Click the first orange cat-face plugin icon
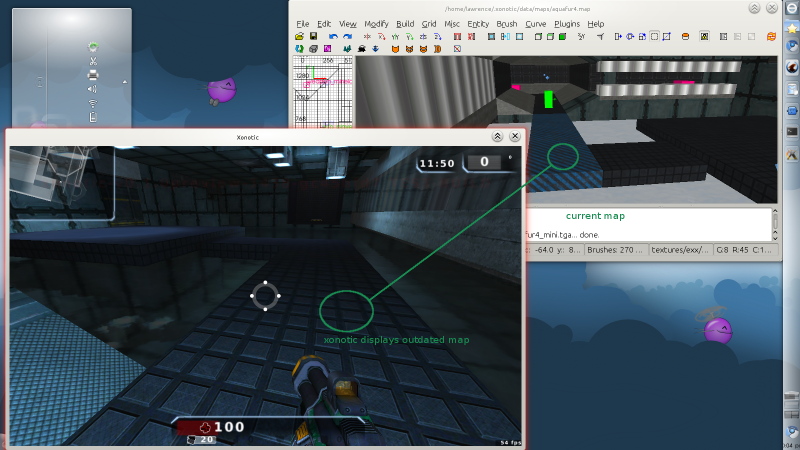Viewport: 800px width, 450px height. (x=395, y=49)
